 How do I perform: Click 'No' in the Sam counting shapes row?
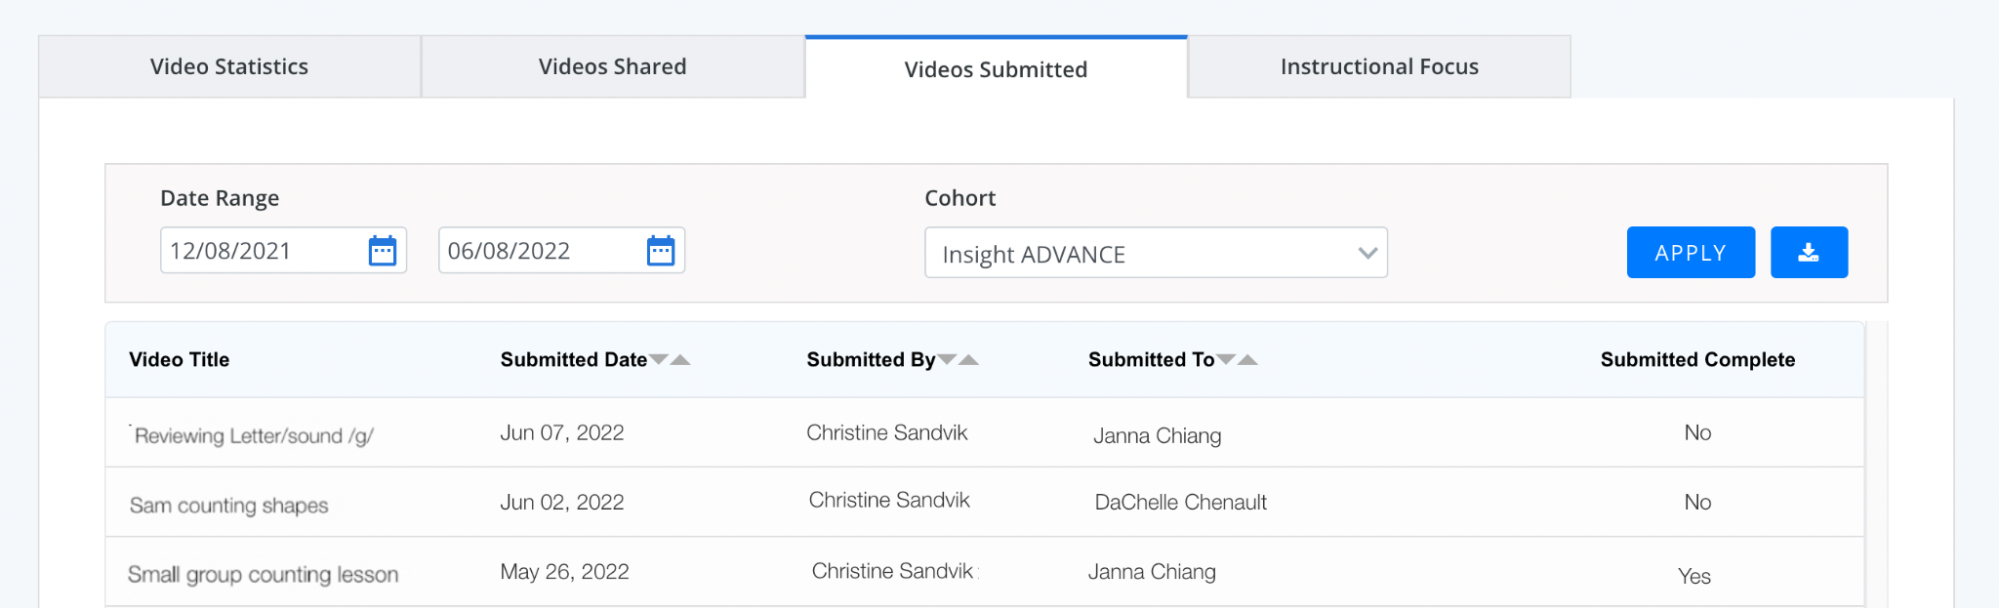(x=1697, y=502)
